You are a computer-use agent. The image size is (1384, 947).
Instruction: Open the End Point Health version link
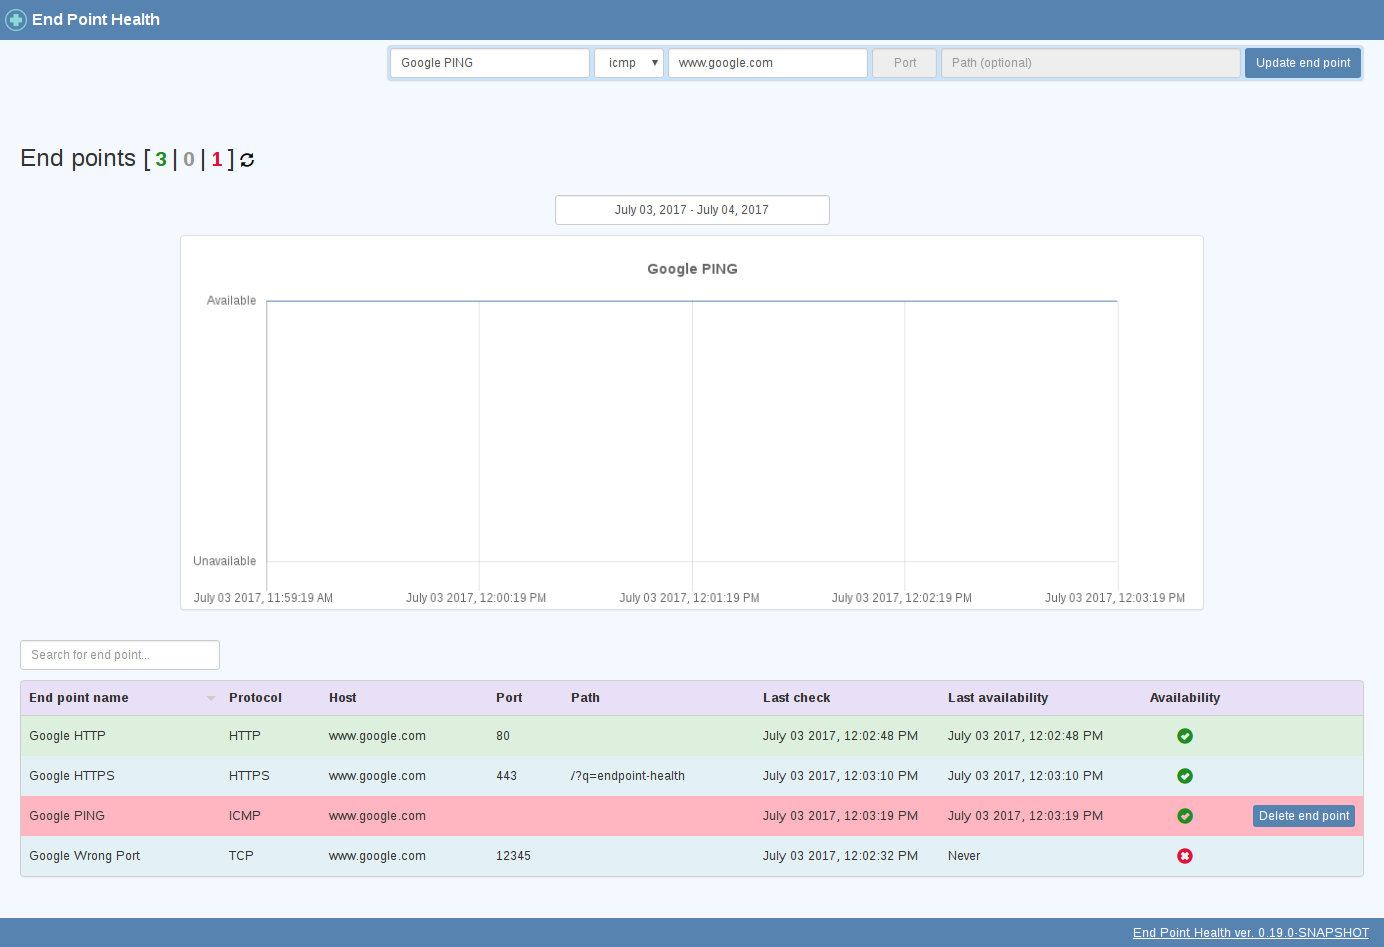tap(1250, 932)
